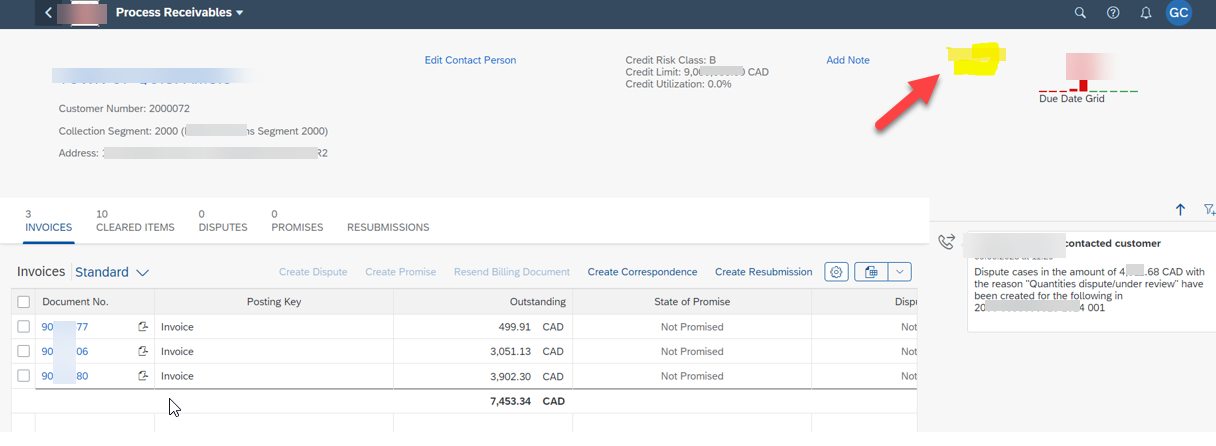Click the Create Correspondence button

(x=642, y=272)
